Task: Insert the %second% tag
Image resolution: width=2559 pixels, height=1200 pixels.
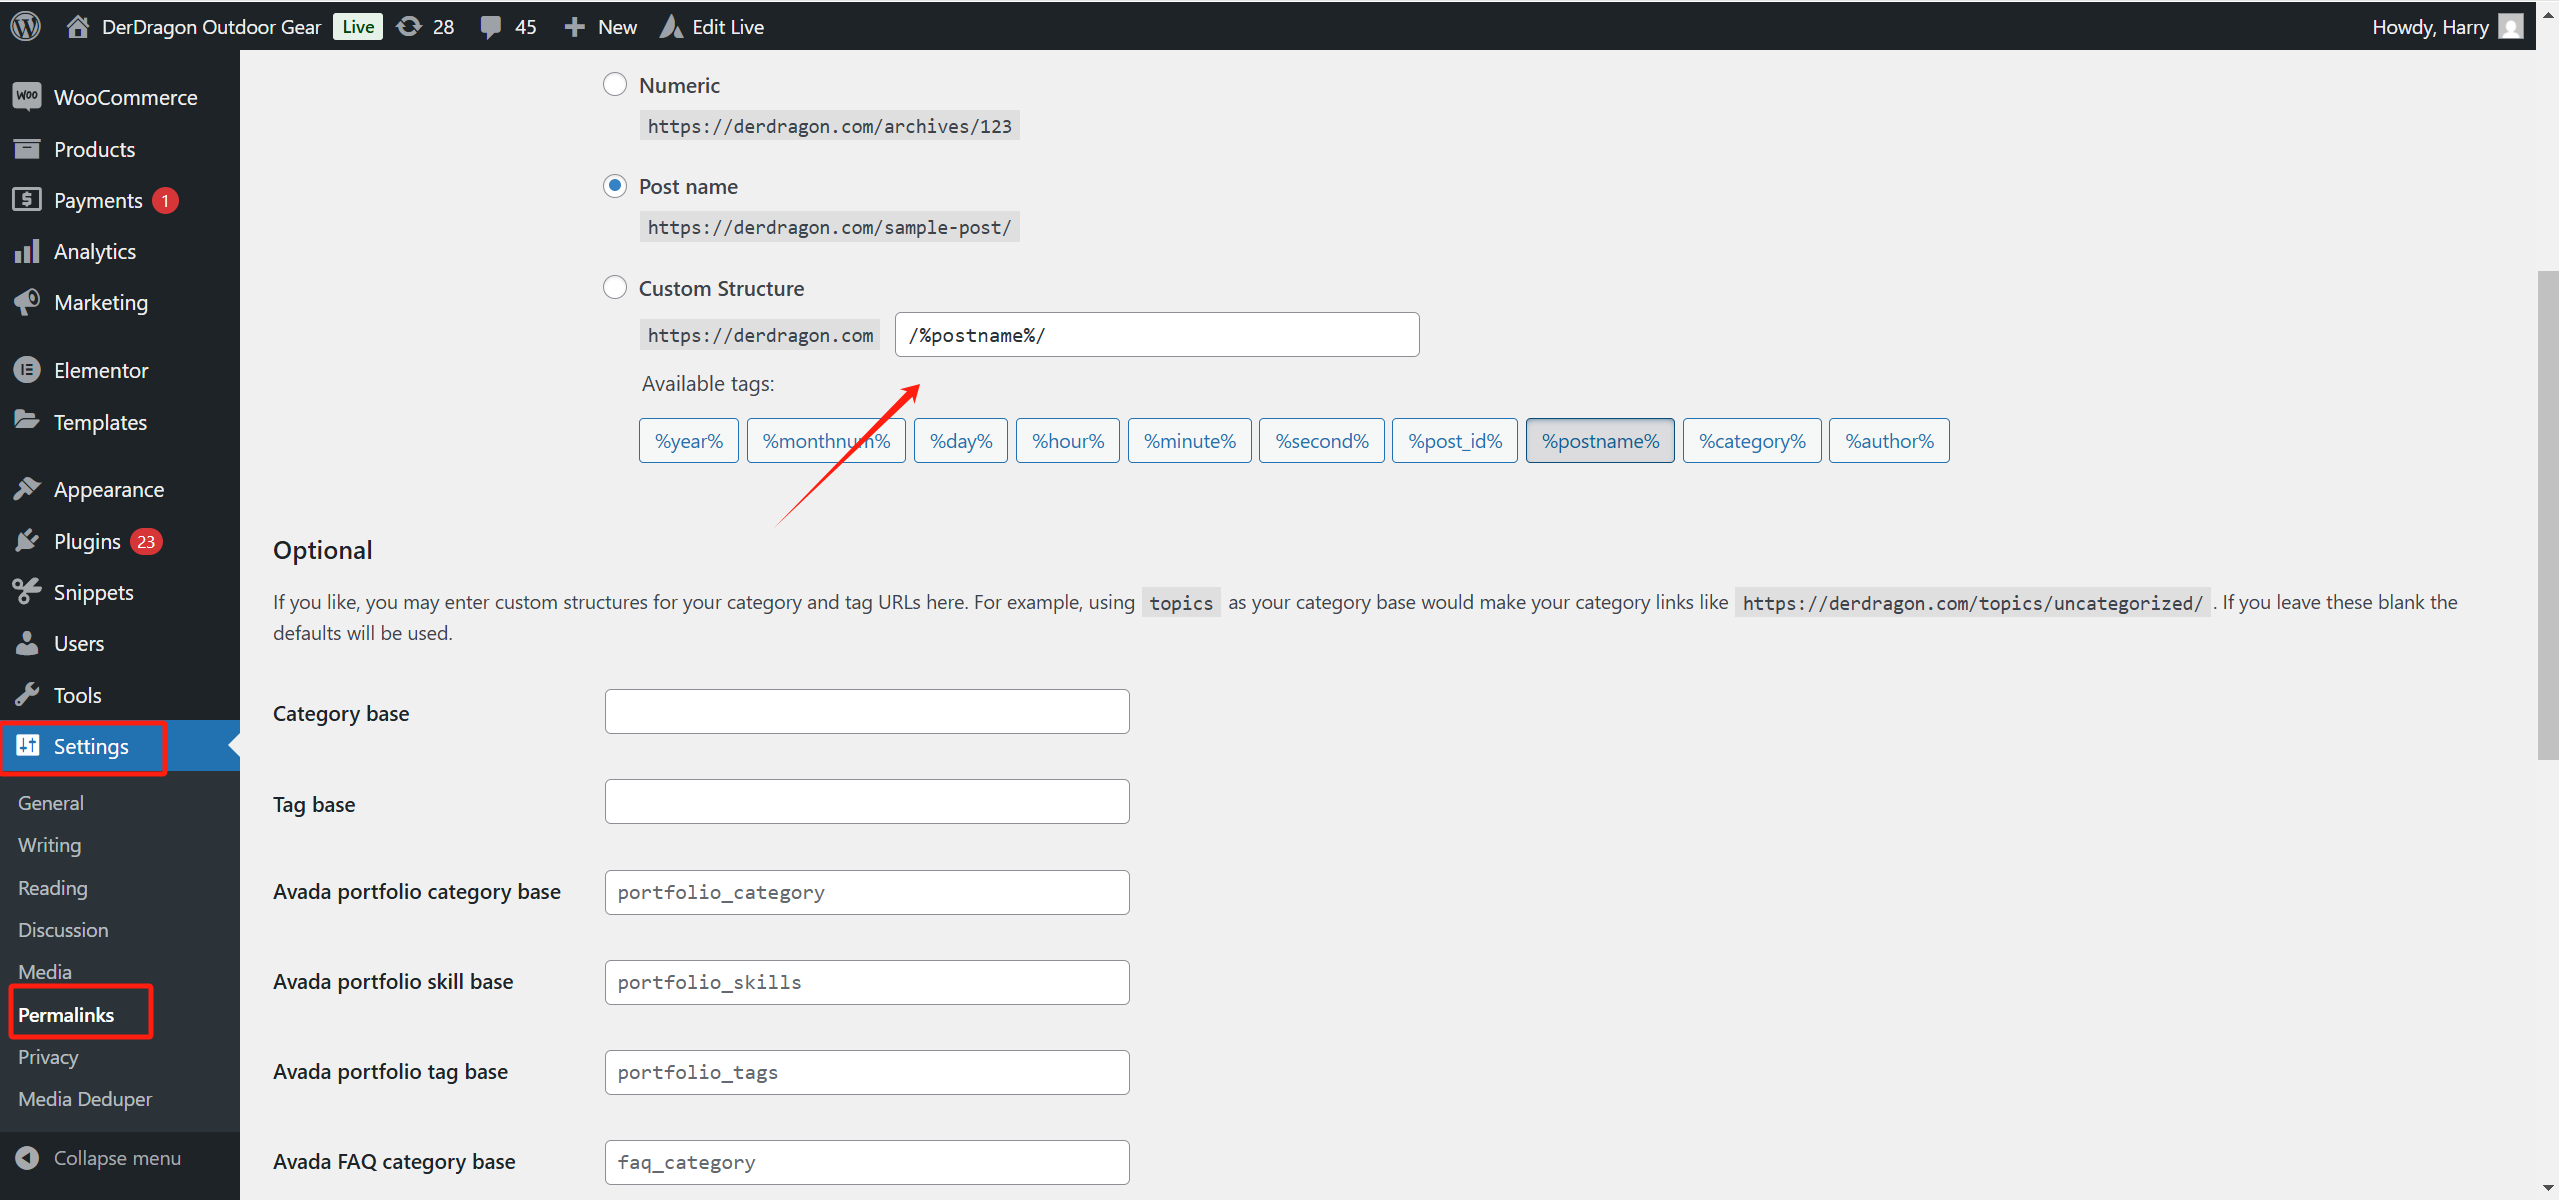Action: [x=1322, y=440]
